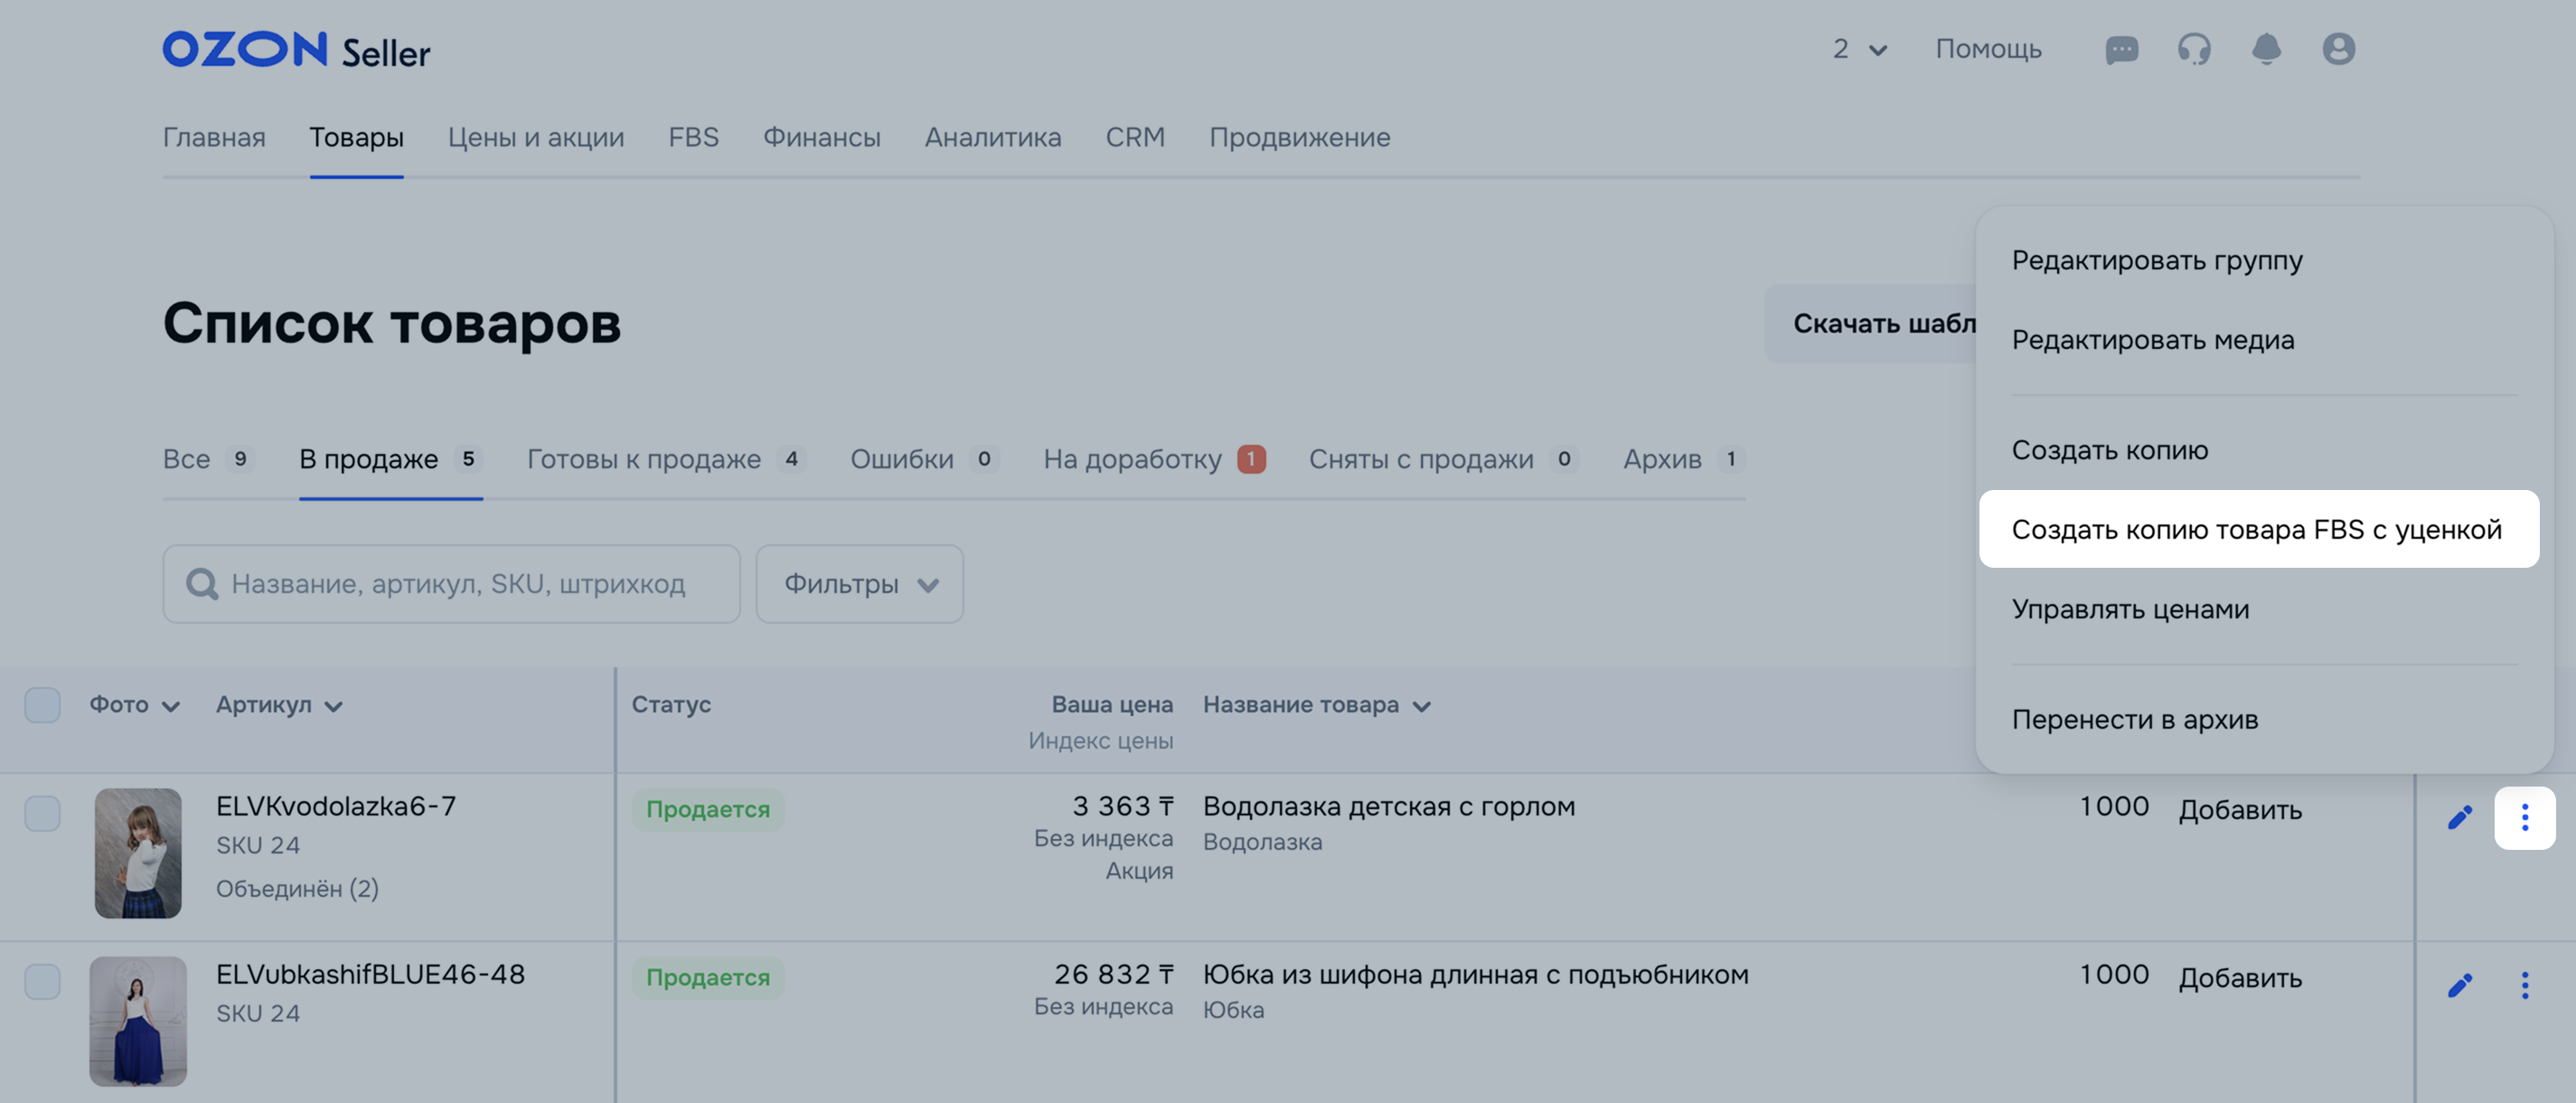Focus the Название, артикул, SKU search field
This screenshot has height=1103, width=2576.
click(452, 584)
